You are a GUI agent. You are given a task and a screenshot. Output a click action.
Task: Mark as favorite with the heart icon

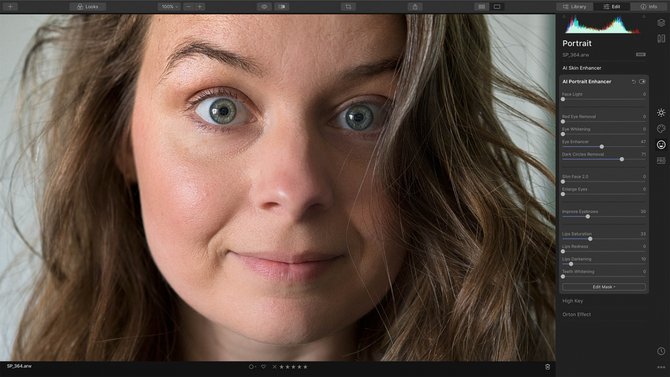pos(263,367)
